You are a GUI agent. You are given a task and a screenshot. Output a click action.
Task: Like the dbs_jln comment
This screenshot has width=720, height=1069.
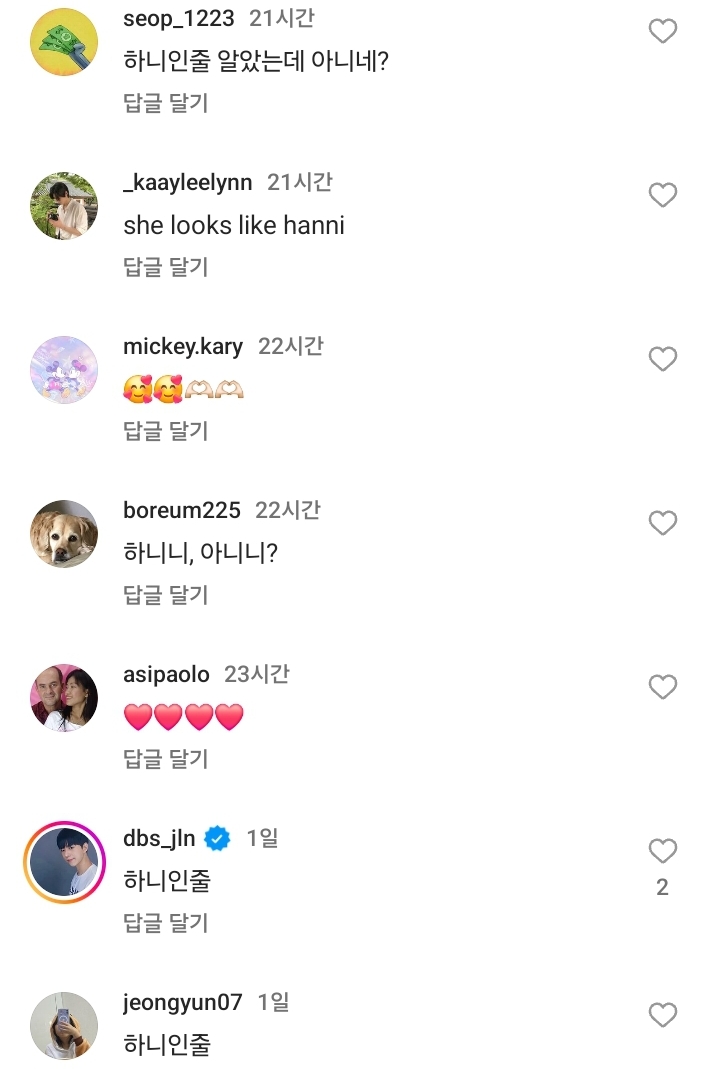[x=663, y=851]
